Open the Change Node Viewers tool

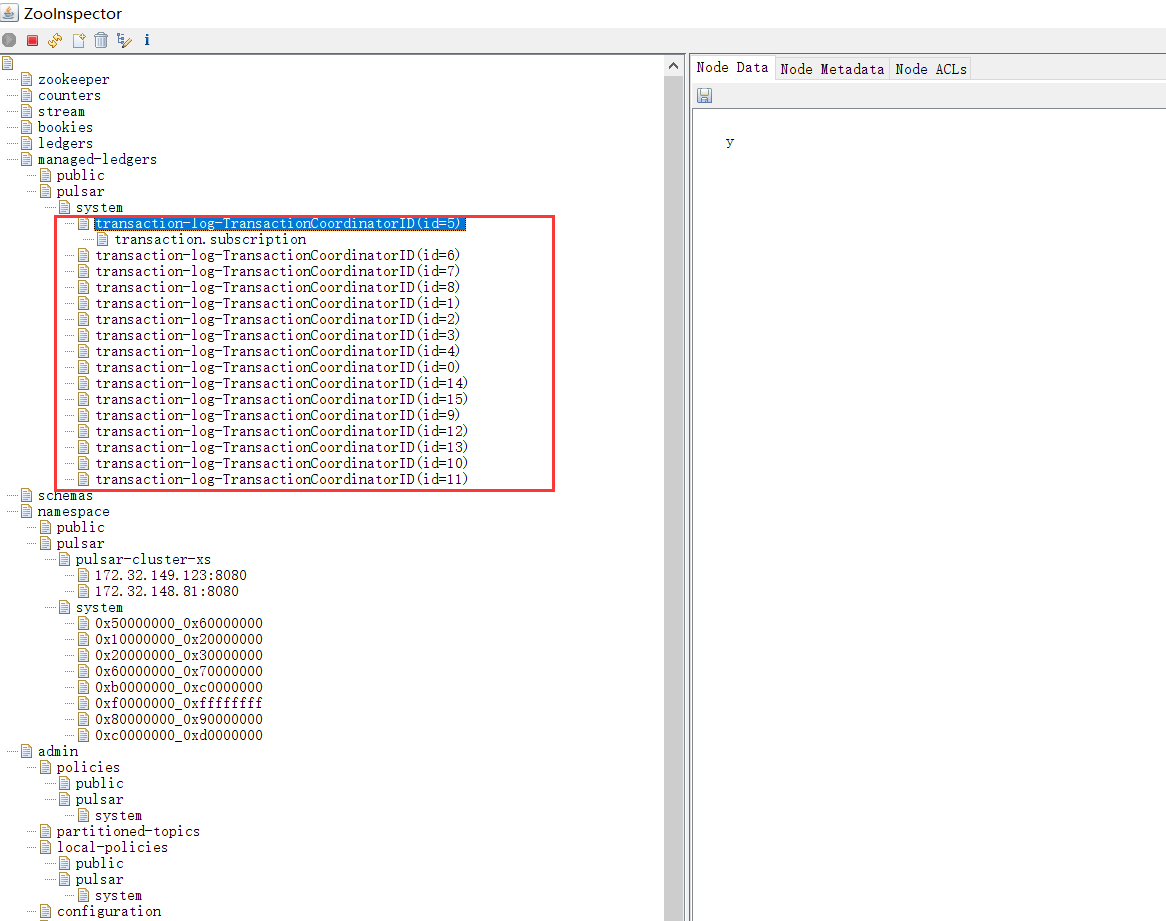point(124,40)
